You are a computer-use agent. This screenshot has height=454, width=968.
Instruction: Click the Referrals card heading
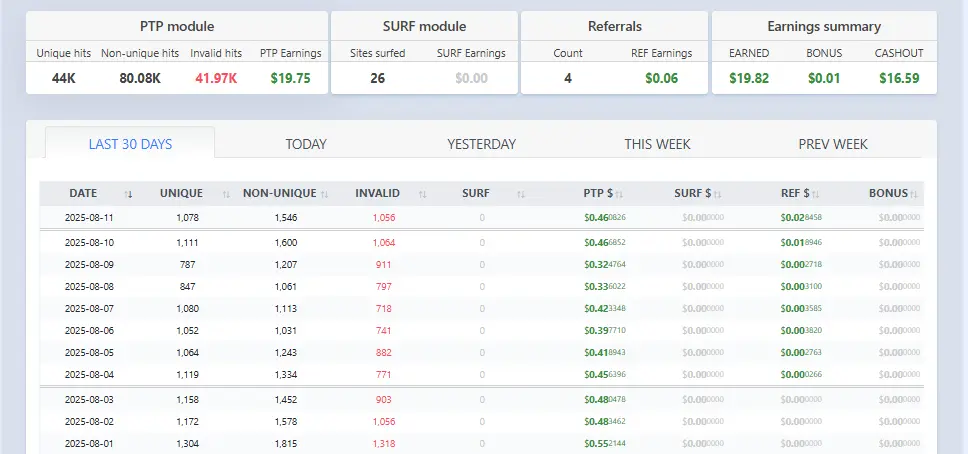614,27
